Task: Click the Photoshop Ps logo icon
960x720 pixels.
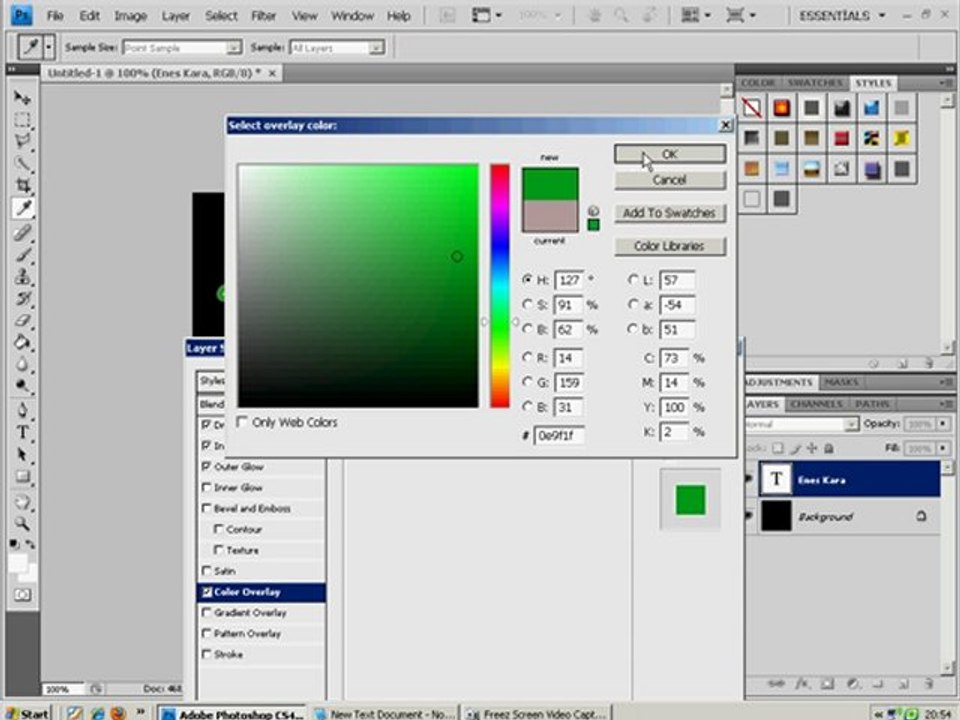Action: 21,15
